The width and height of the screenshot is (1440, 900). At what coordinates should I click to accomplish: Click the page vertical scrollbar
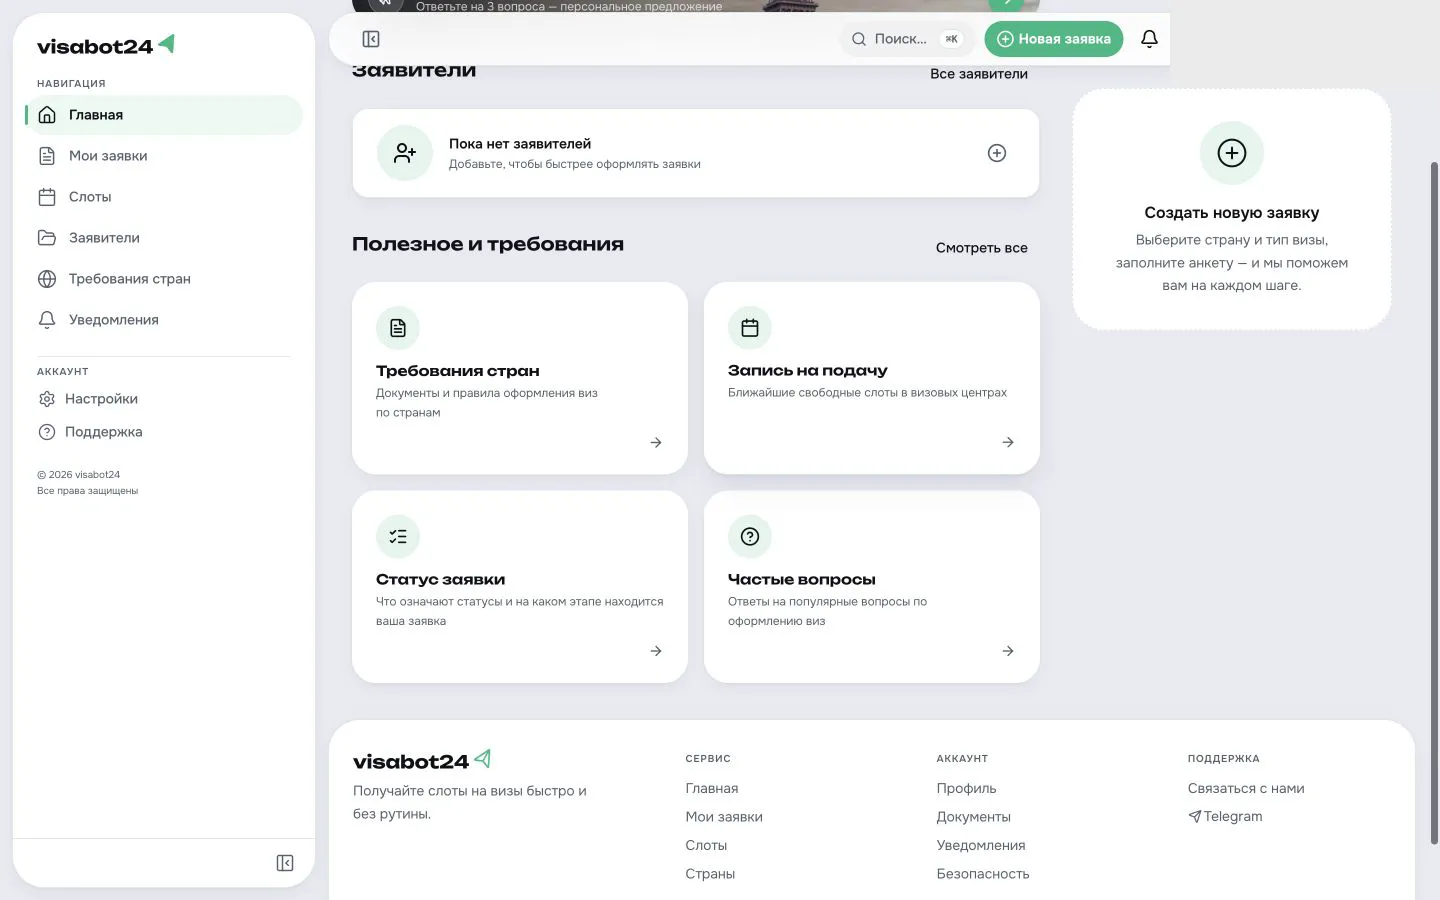pos(1434,503)
